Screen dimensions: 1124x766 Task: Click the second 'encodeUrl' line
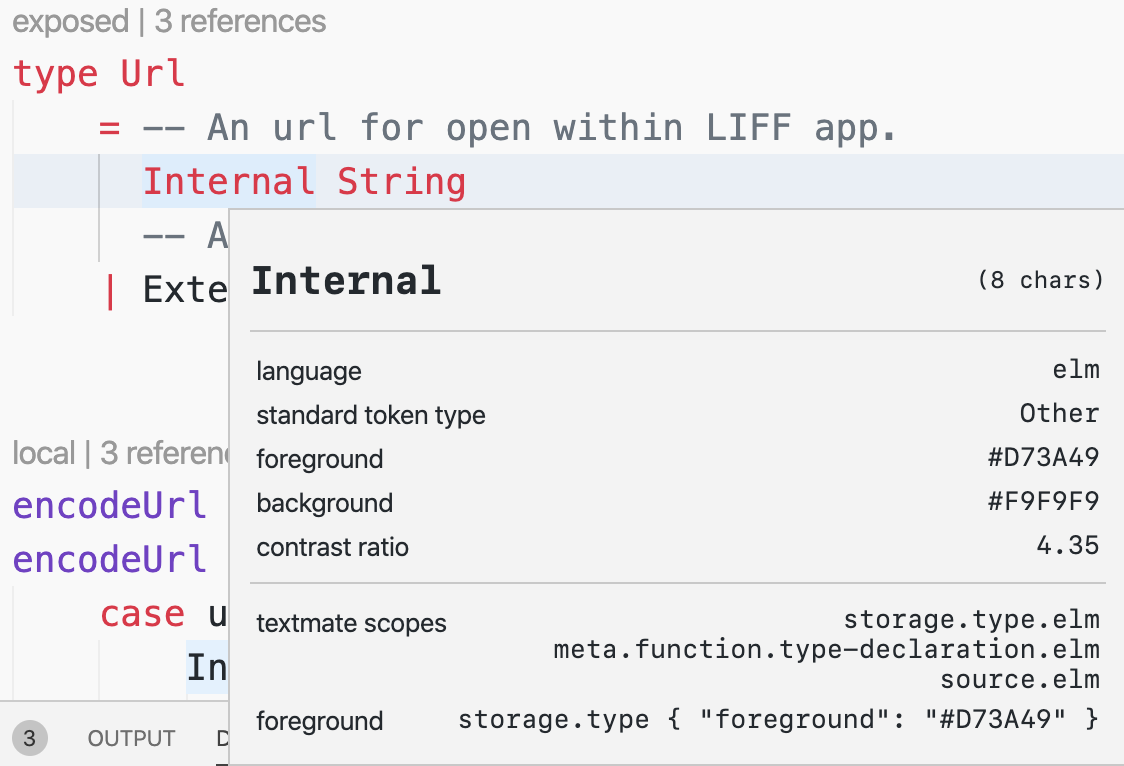click(x=110, y=560)
